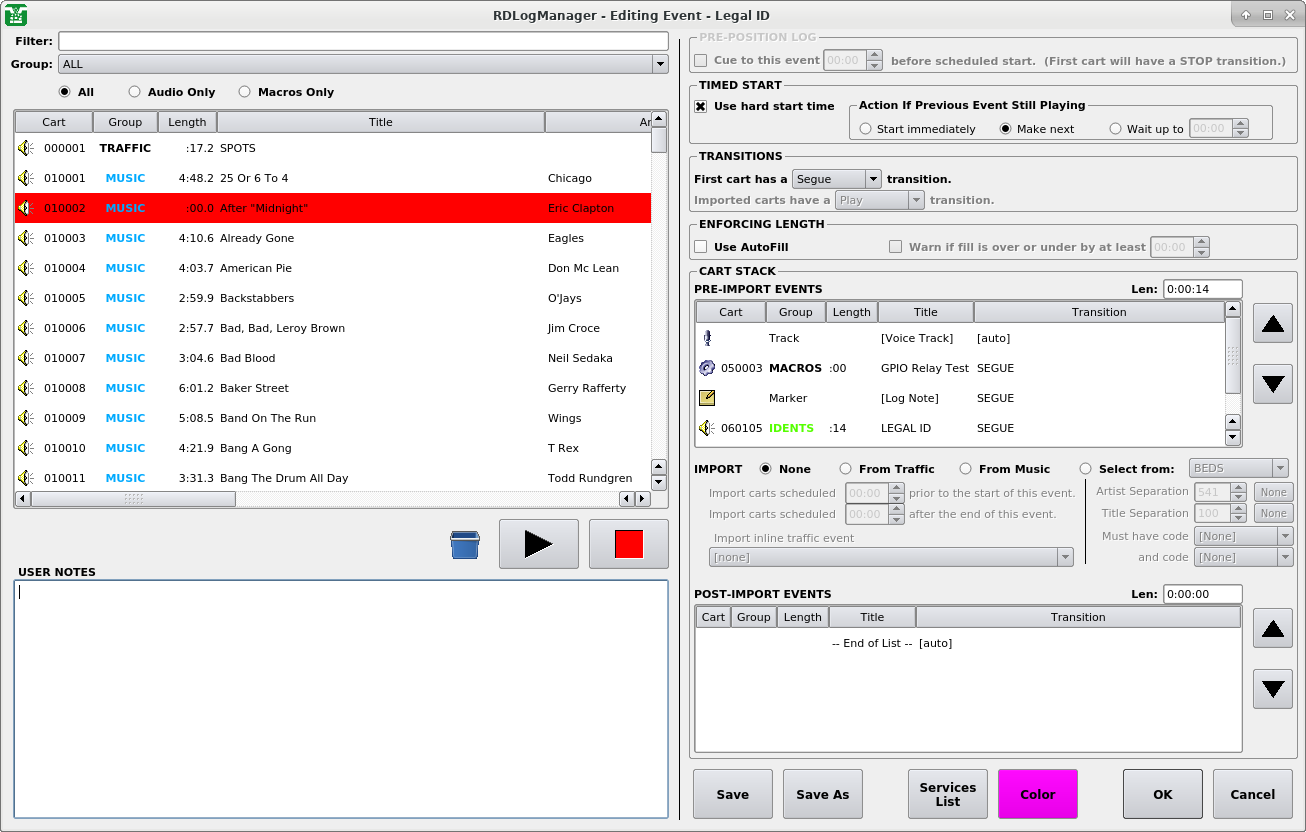Open the Segue transition dropdown
1306x832 pixels.
(837, 178)
